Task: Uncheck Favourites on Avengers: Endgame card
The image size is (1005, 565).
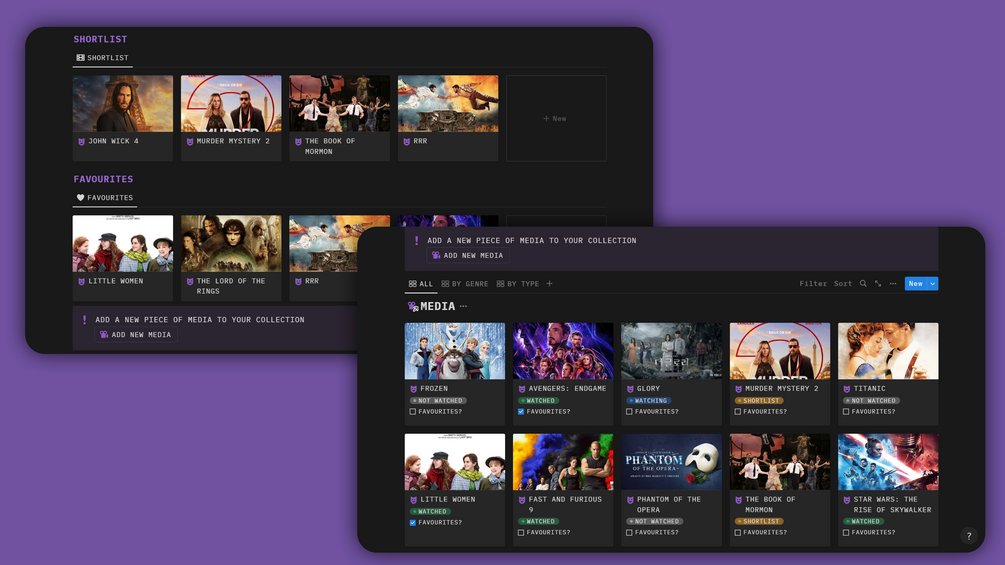Action: click(521, 412)
